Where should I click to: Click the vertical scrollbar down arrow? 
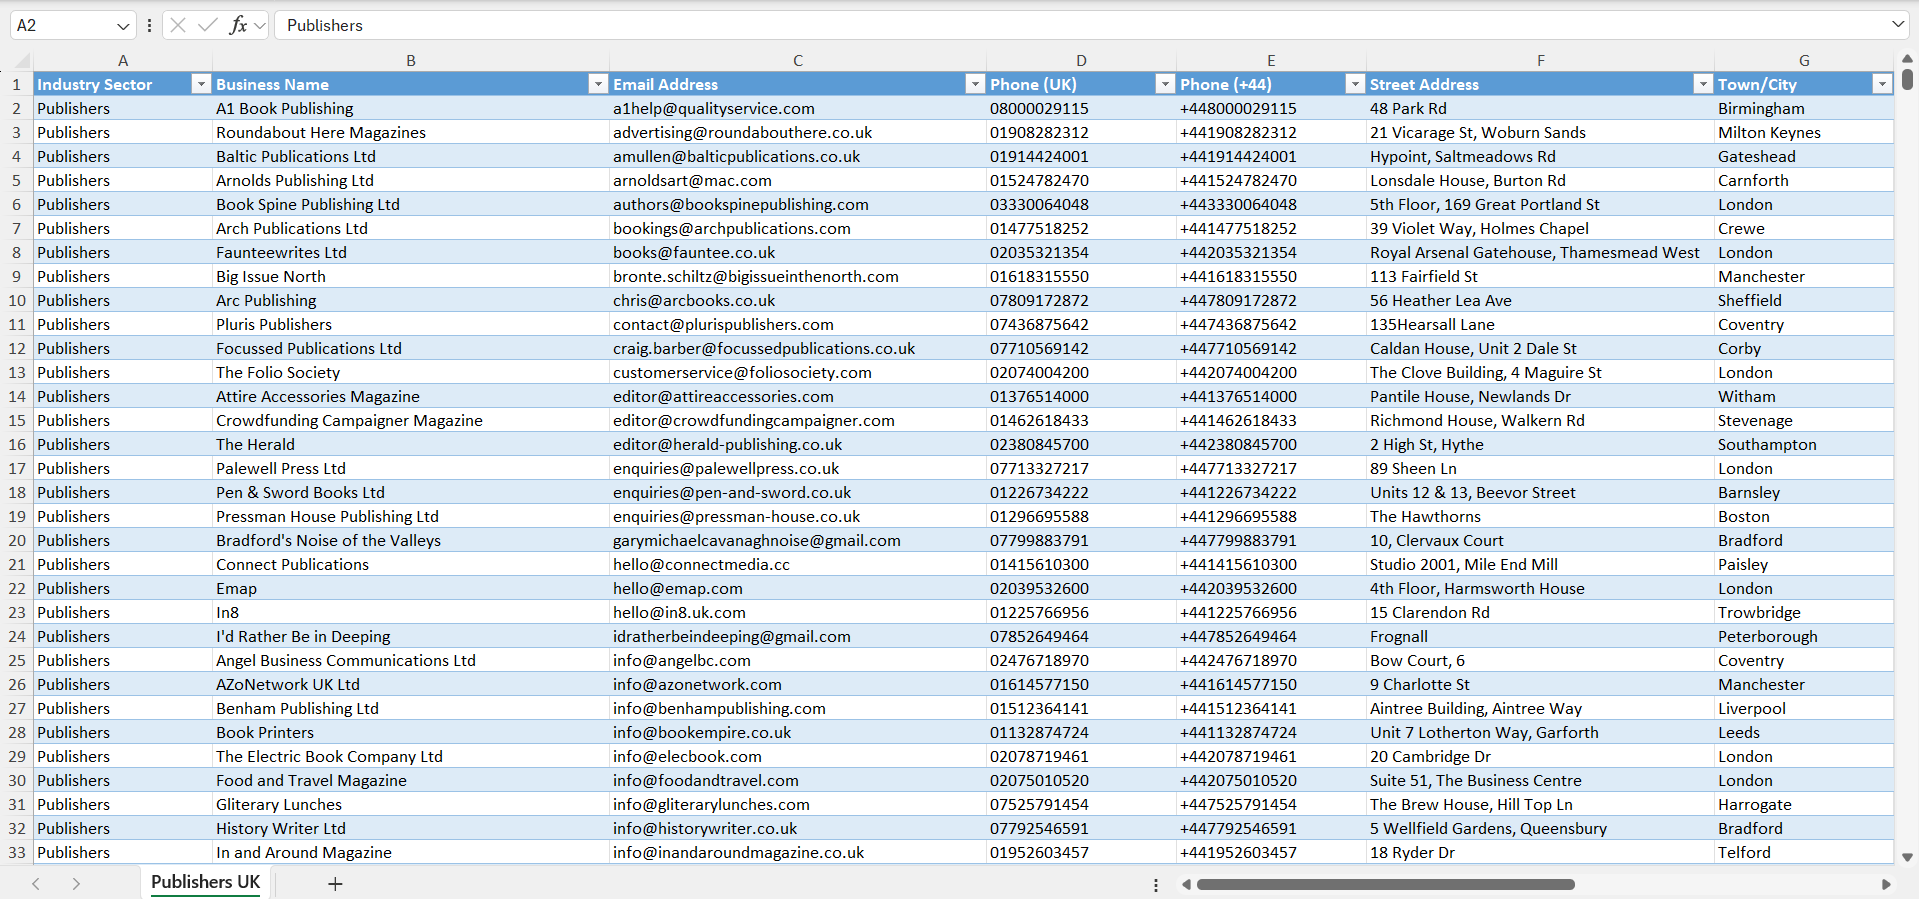click(x=1907, y=857)
